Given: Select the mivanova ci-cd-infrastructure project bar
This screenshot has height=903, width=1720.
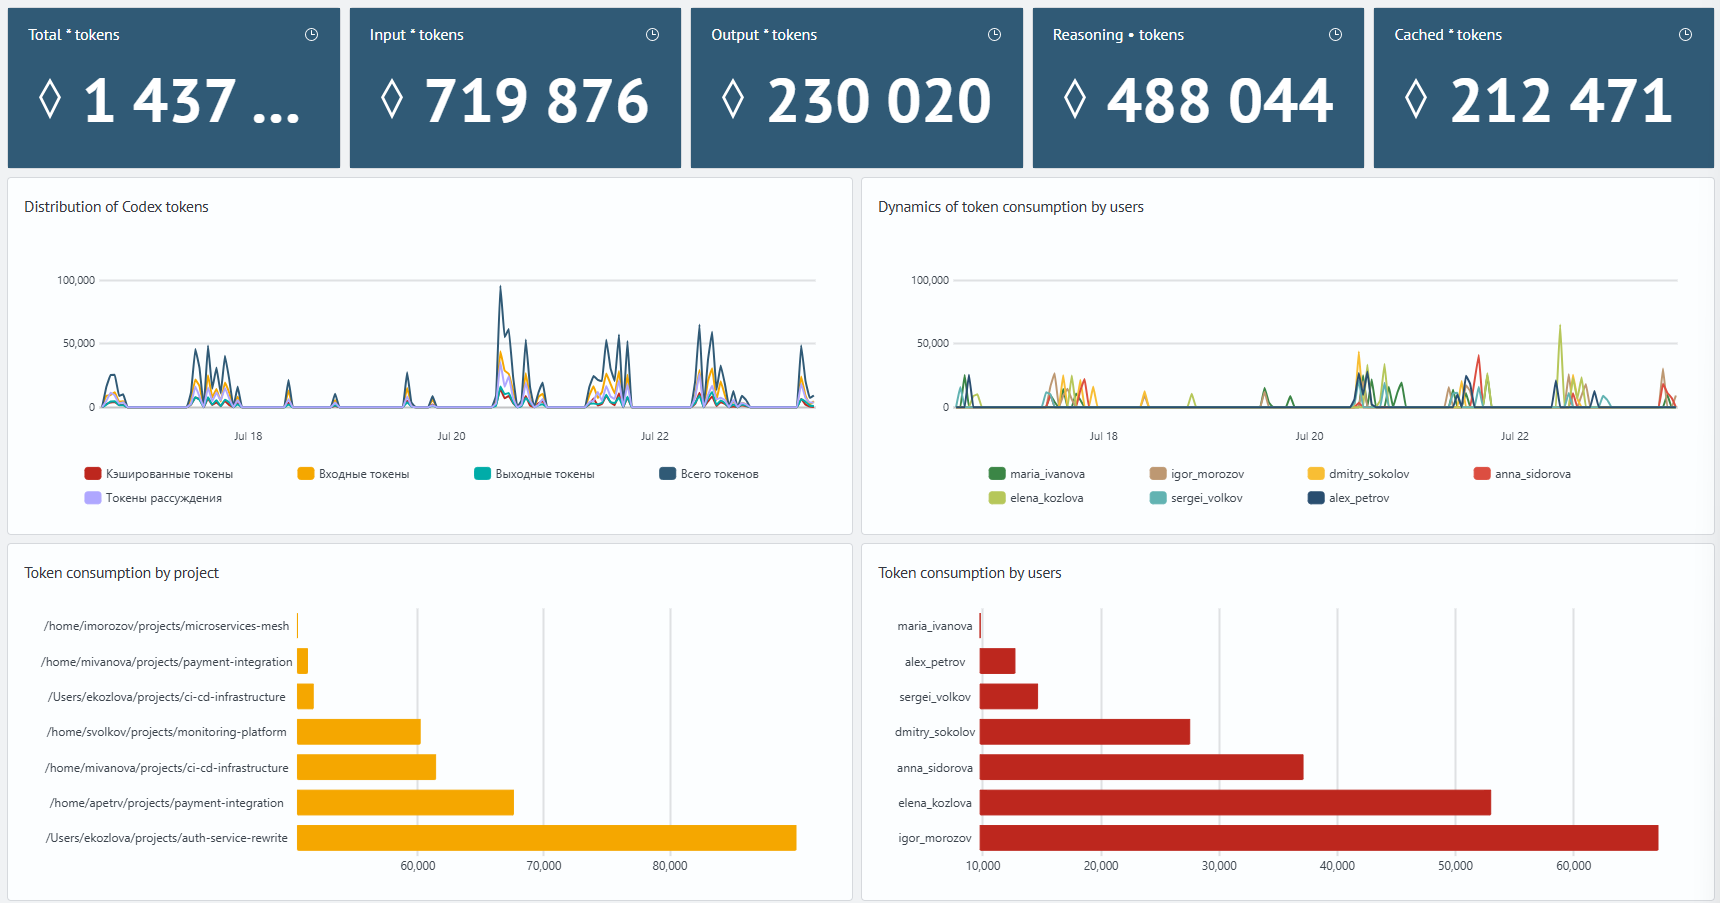Looking at the screenshot, I should coord(366,767).
